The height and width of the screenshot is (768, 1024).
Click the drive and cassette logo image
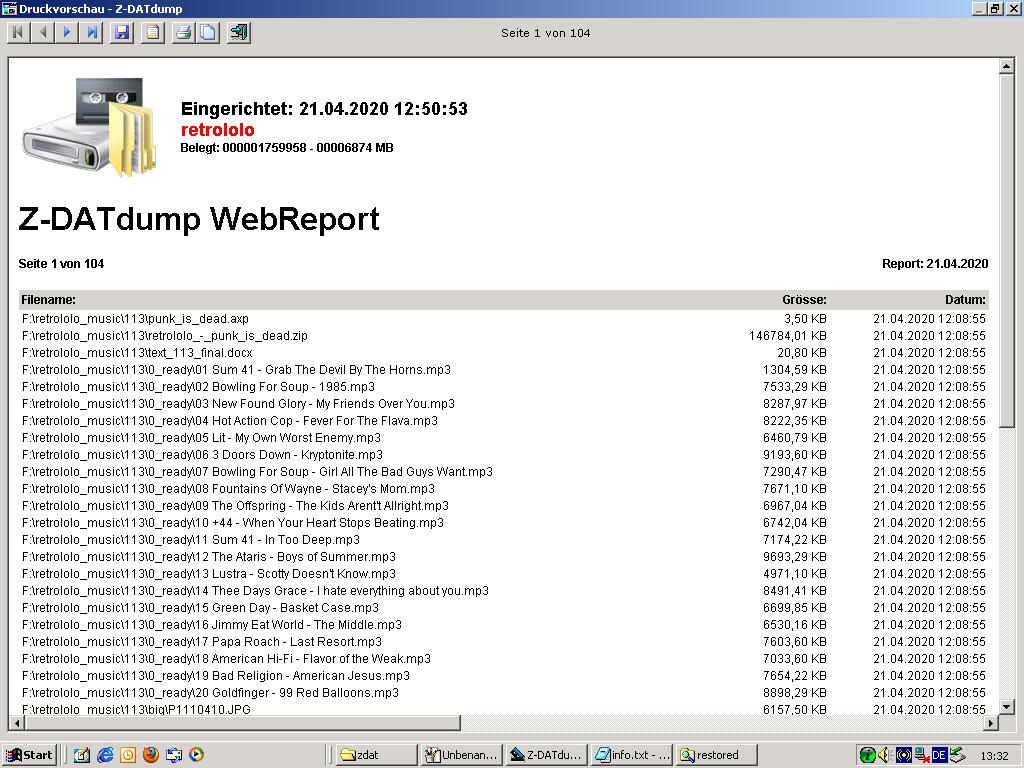click(89, 128)
